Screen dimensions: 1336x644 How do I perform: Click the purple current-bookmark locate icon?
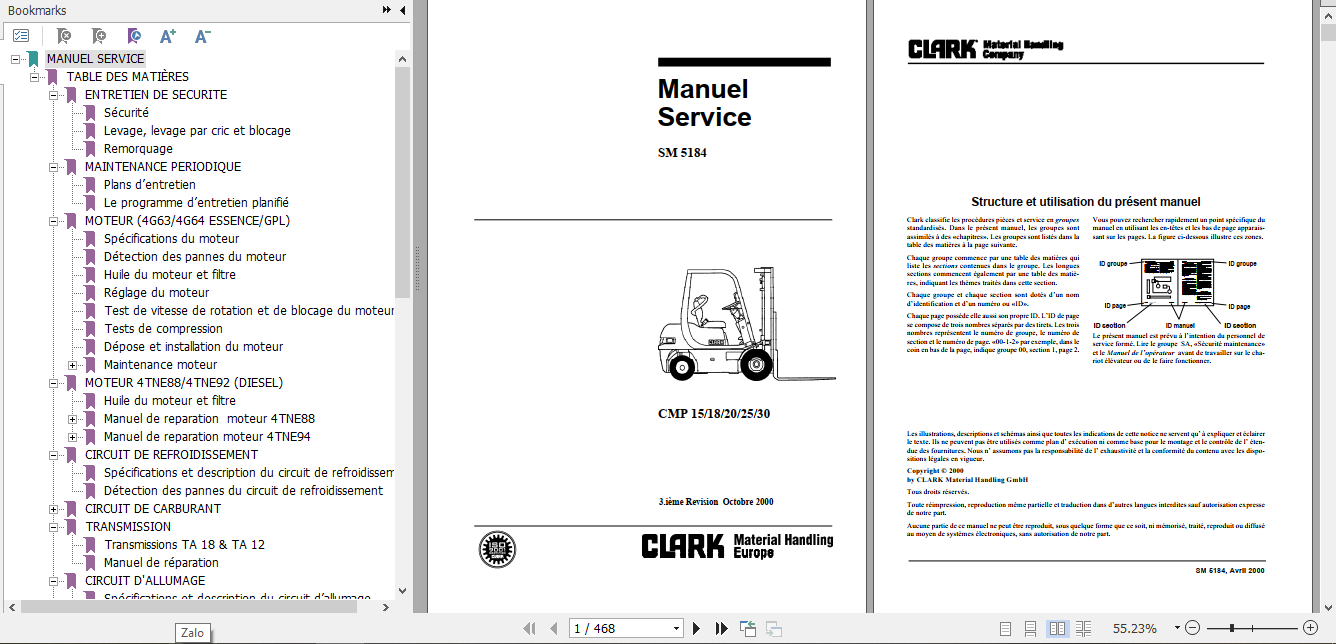[x=133, y=36]
